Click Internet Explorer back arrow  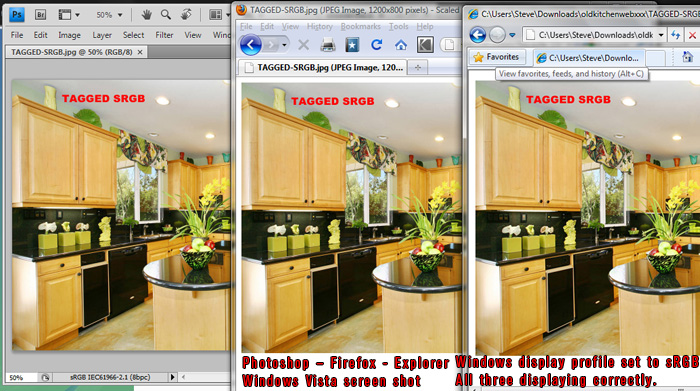pos(478,35)
